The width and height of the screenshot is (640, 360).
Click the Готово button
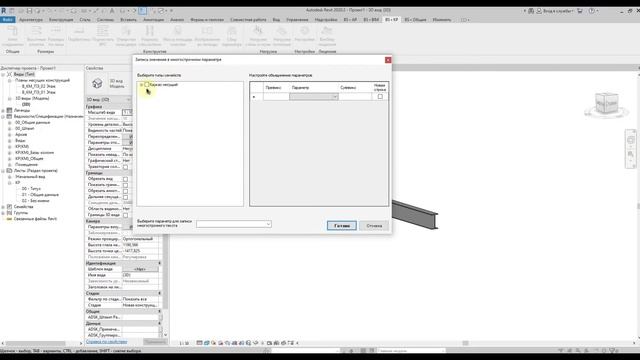(342, 226)
